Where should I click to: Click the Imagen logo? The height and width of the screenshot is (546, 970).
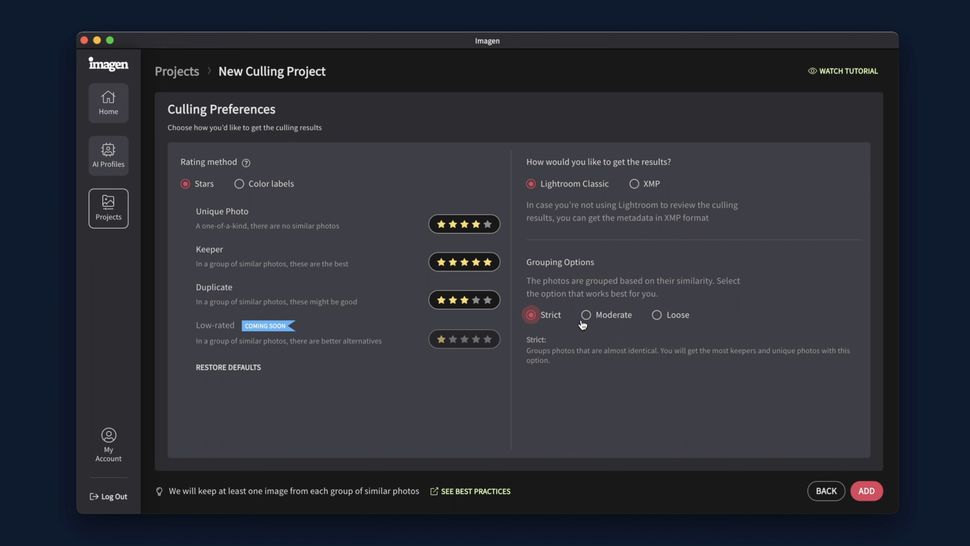108,64
